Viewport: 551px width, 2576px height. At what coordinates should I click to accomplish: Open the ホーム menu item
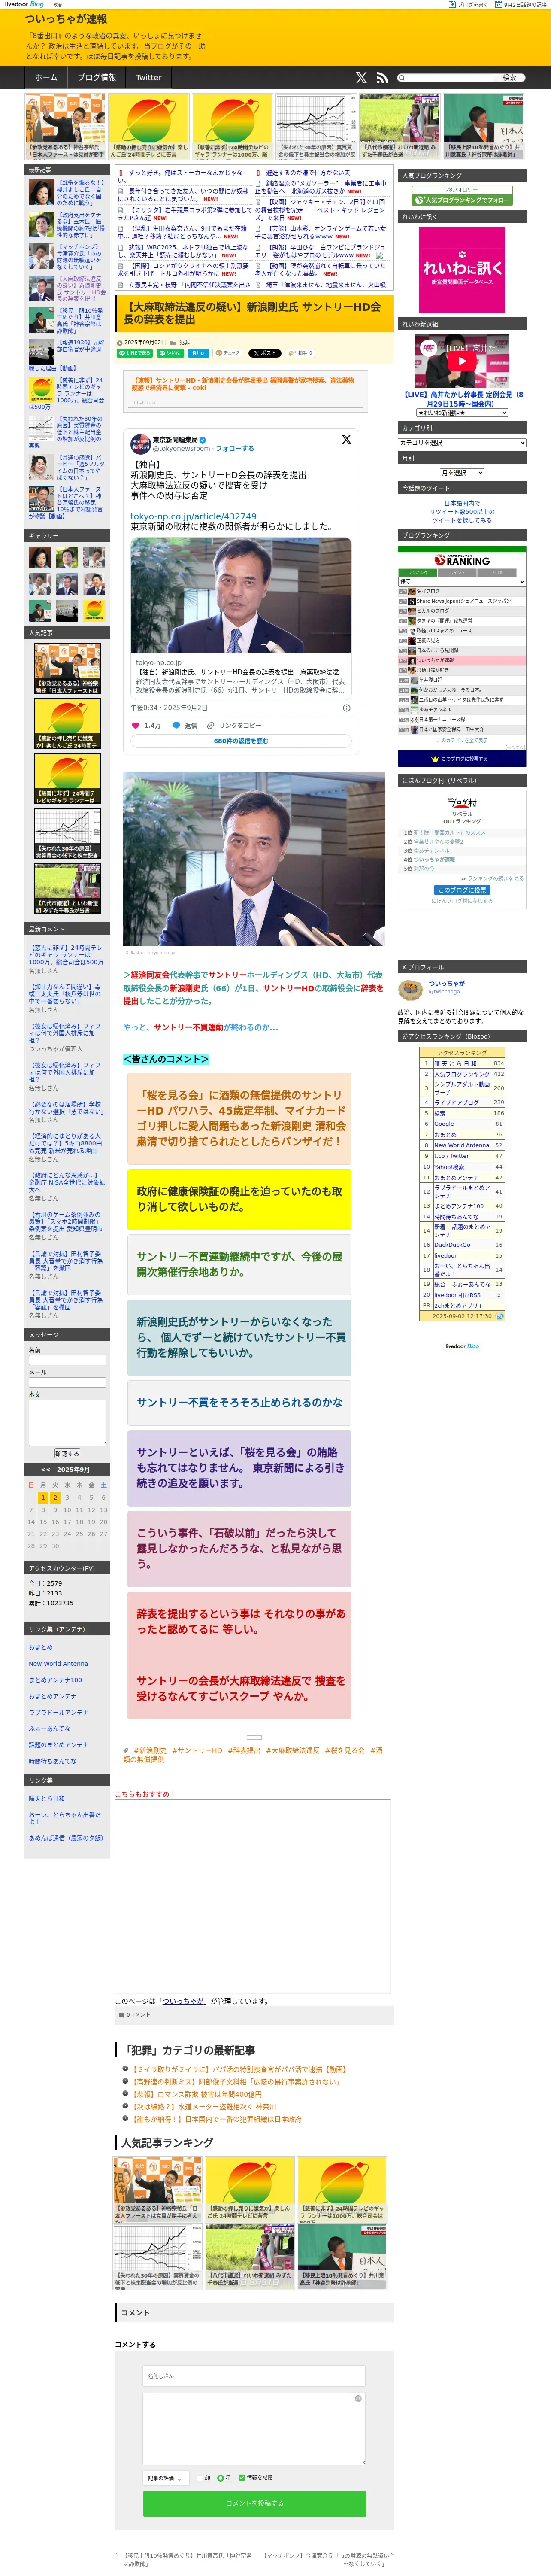46,77
